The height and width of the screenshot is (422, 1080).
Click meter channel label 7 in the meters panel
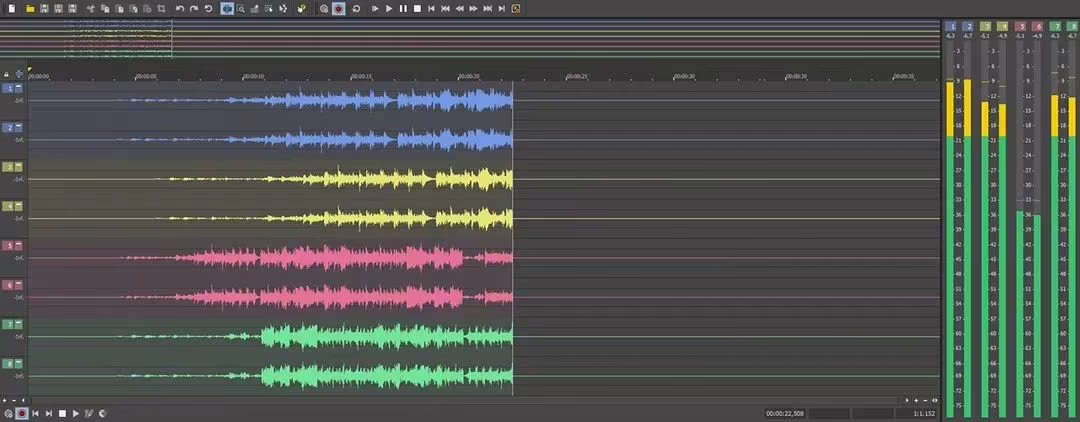point(1055,26)
